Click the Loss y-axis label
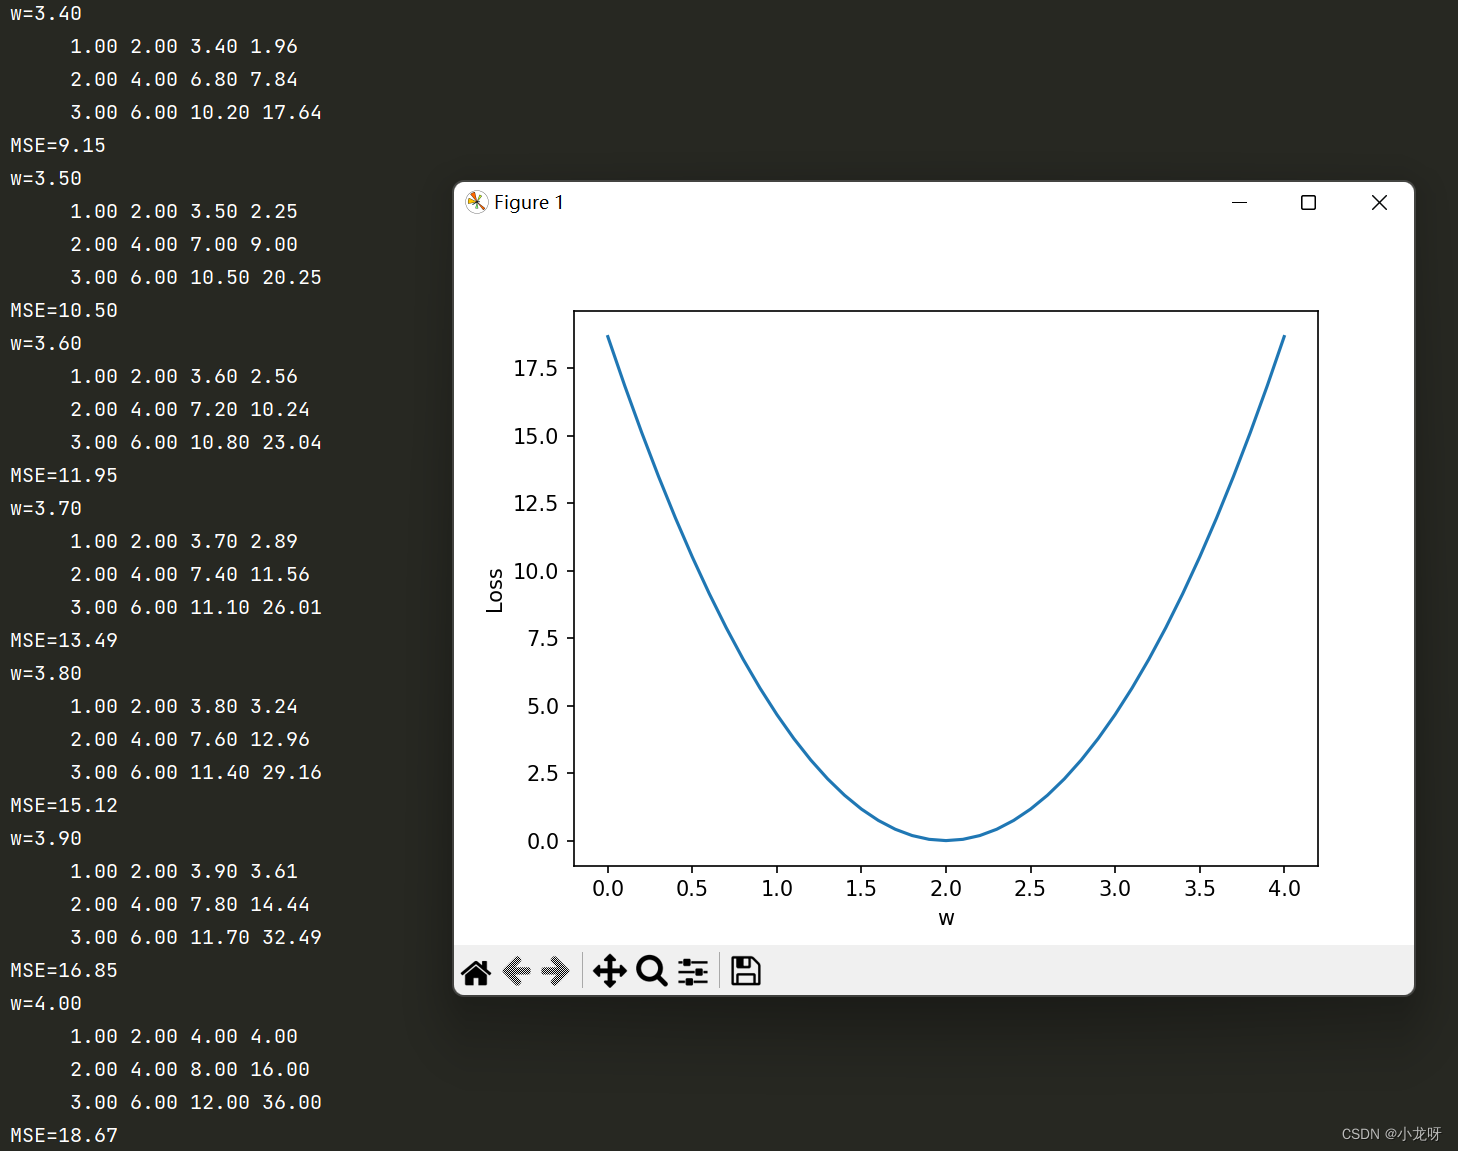Viewport: 1458px width, 1151px height. (x=495, y=590)
